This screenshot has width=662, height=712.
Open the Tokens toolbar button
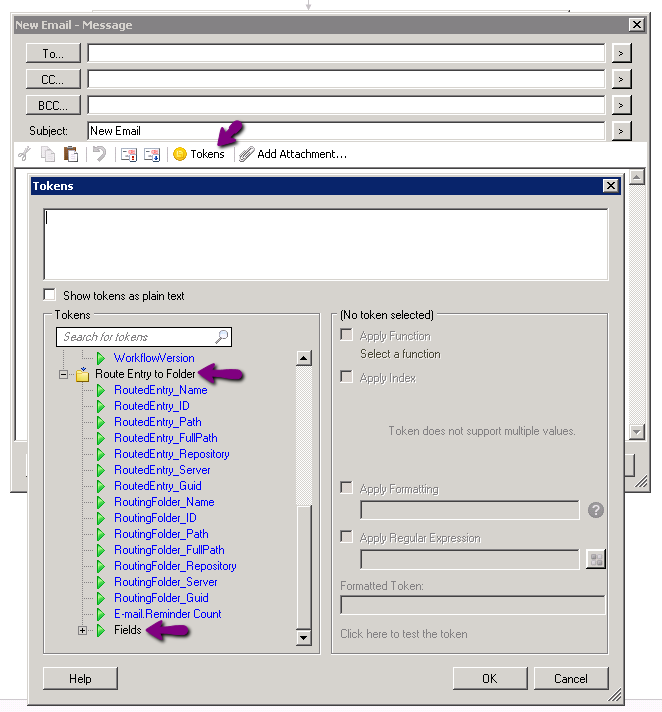[x=199, y=154]
